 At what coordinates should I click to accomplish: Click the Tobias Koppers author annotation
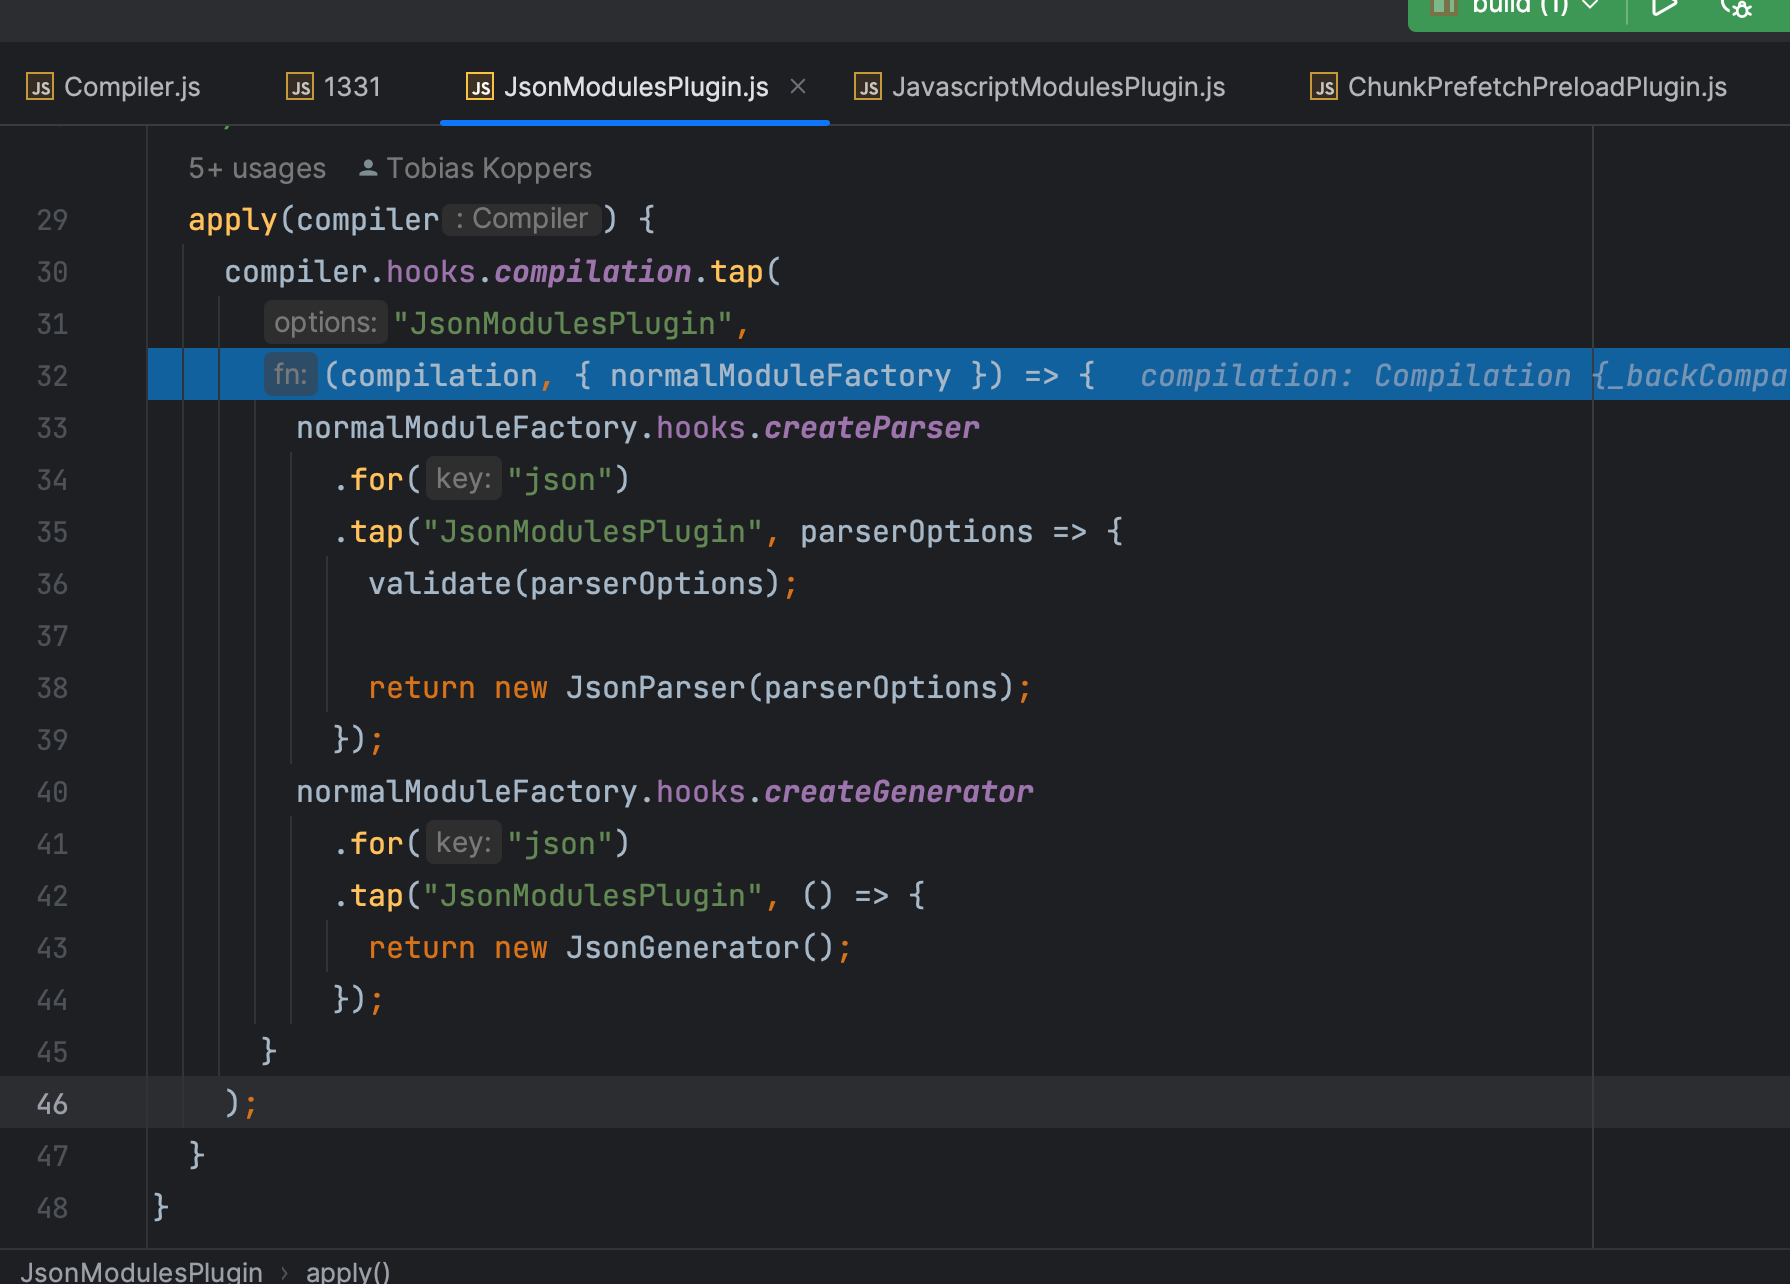[488, 168]
